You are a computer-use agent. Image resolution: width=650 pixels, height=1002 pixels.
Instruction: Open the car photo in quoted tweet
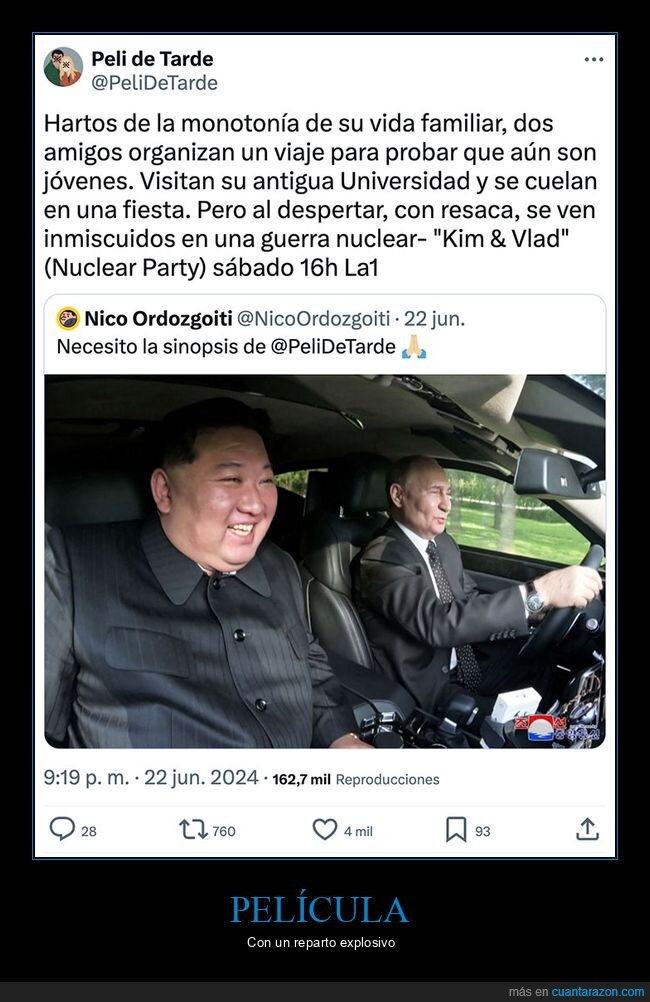click(x=325, y=561)
